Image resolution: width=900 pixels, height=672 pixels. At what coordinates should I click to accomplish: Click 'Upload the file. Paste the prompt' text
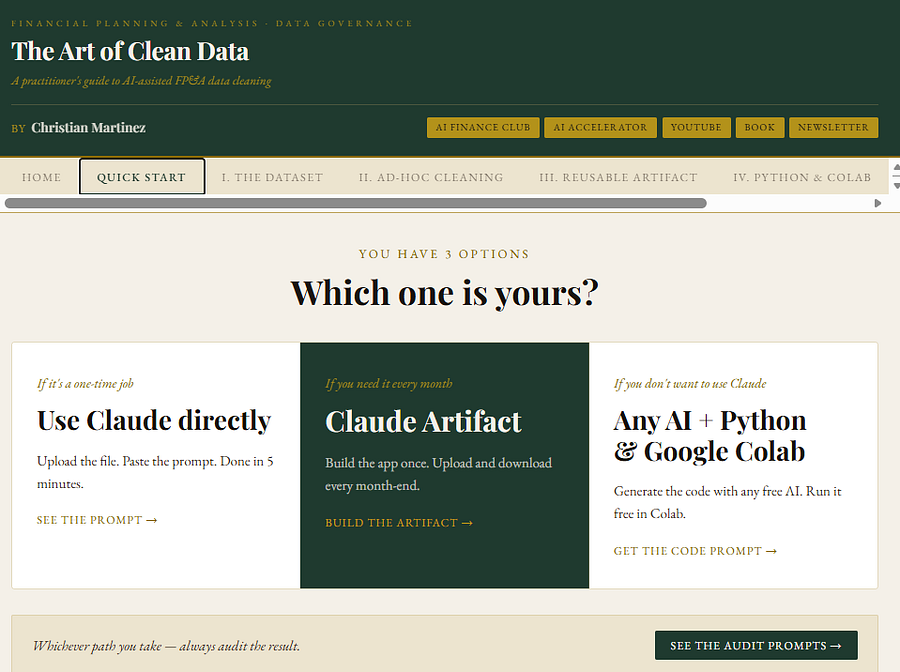tap(155, 472)
